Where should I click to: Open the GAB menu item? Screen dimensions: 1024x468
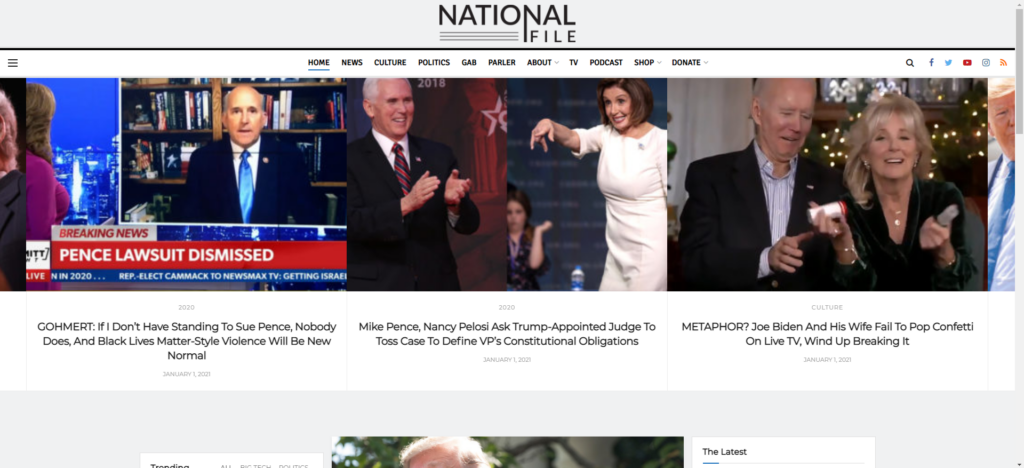[x=469, y=63]
